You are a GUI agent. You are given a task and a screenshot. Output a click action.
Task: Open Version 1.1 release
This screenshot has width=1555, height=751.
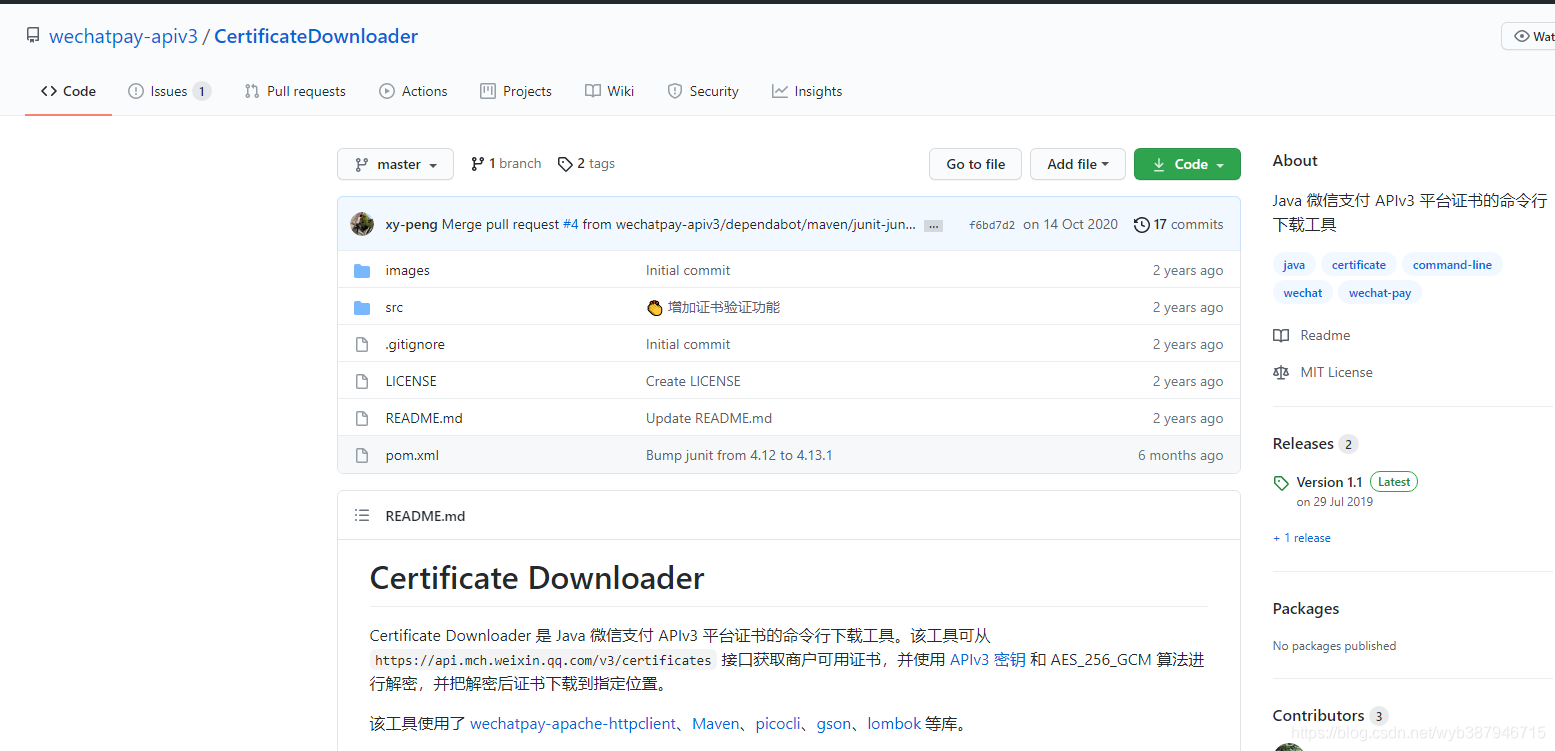pyautogui.click(x=1329, y=482)
